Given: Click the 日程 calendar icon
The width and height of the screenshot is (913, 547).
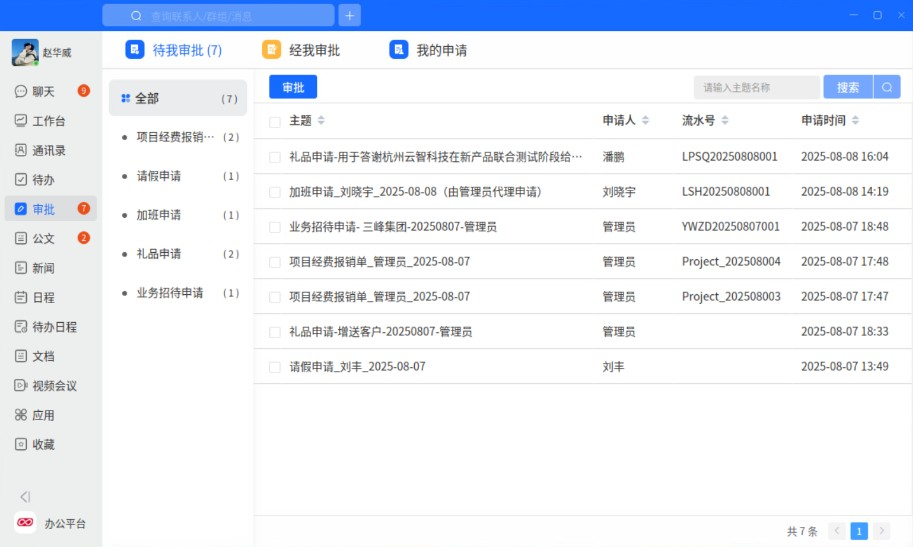Looking at the screenshot, I should tap(21, 297).
